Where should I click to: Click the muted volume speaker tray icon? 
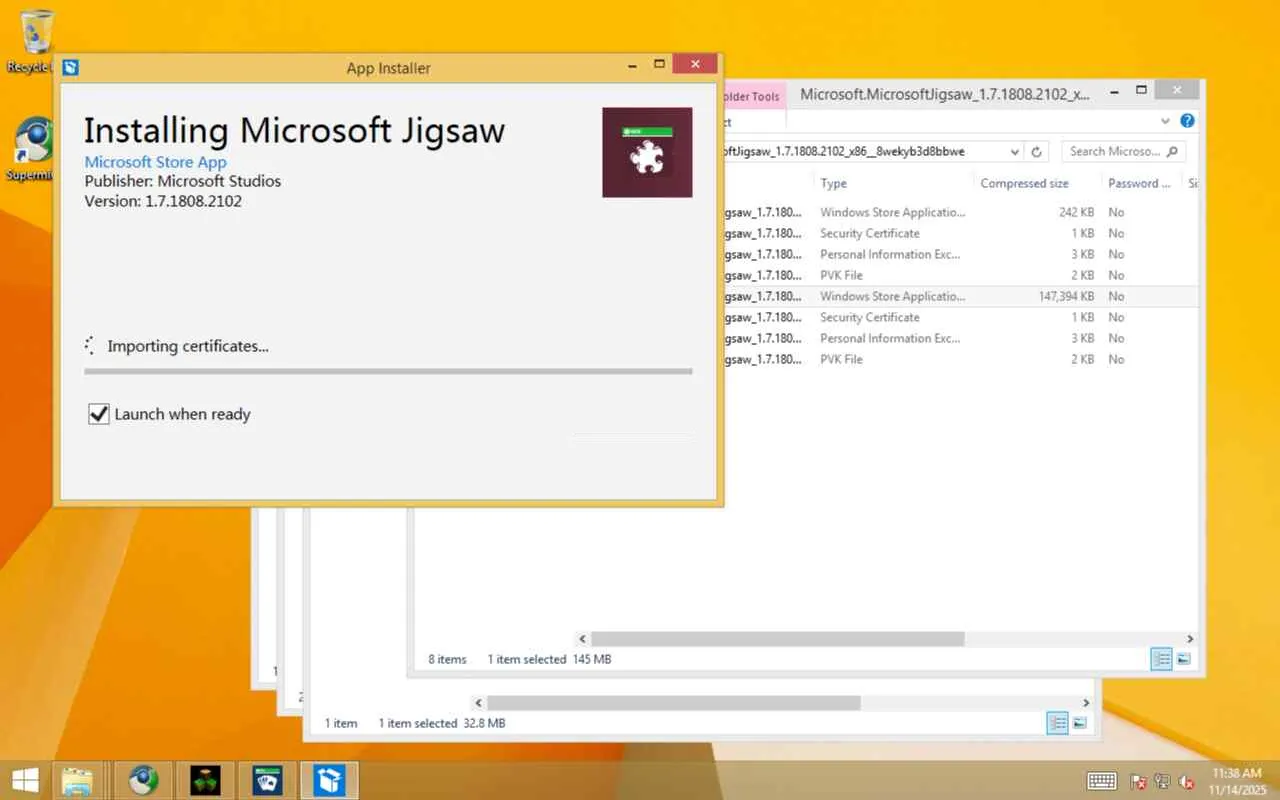(x=1187, y=781)
